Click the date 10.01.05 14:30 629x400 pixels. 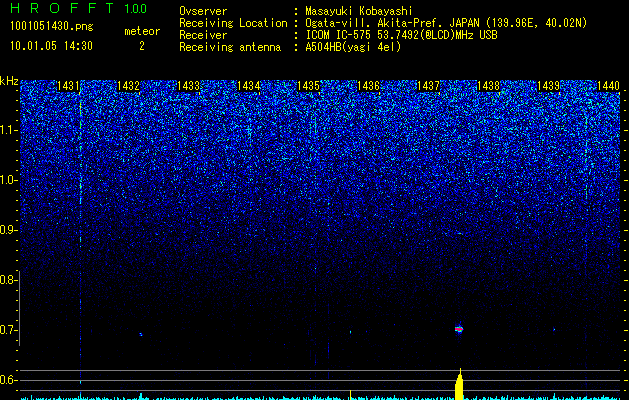(51, 46)
